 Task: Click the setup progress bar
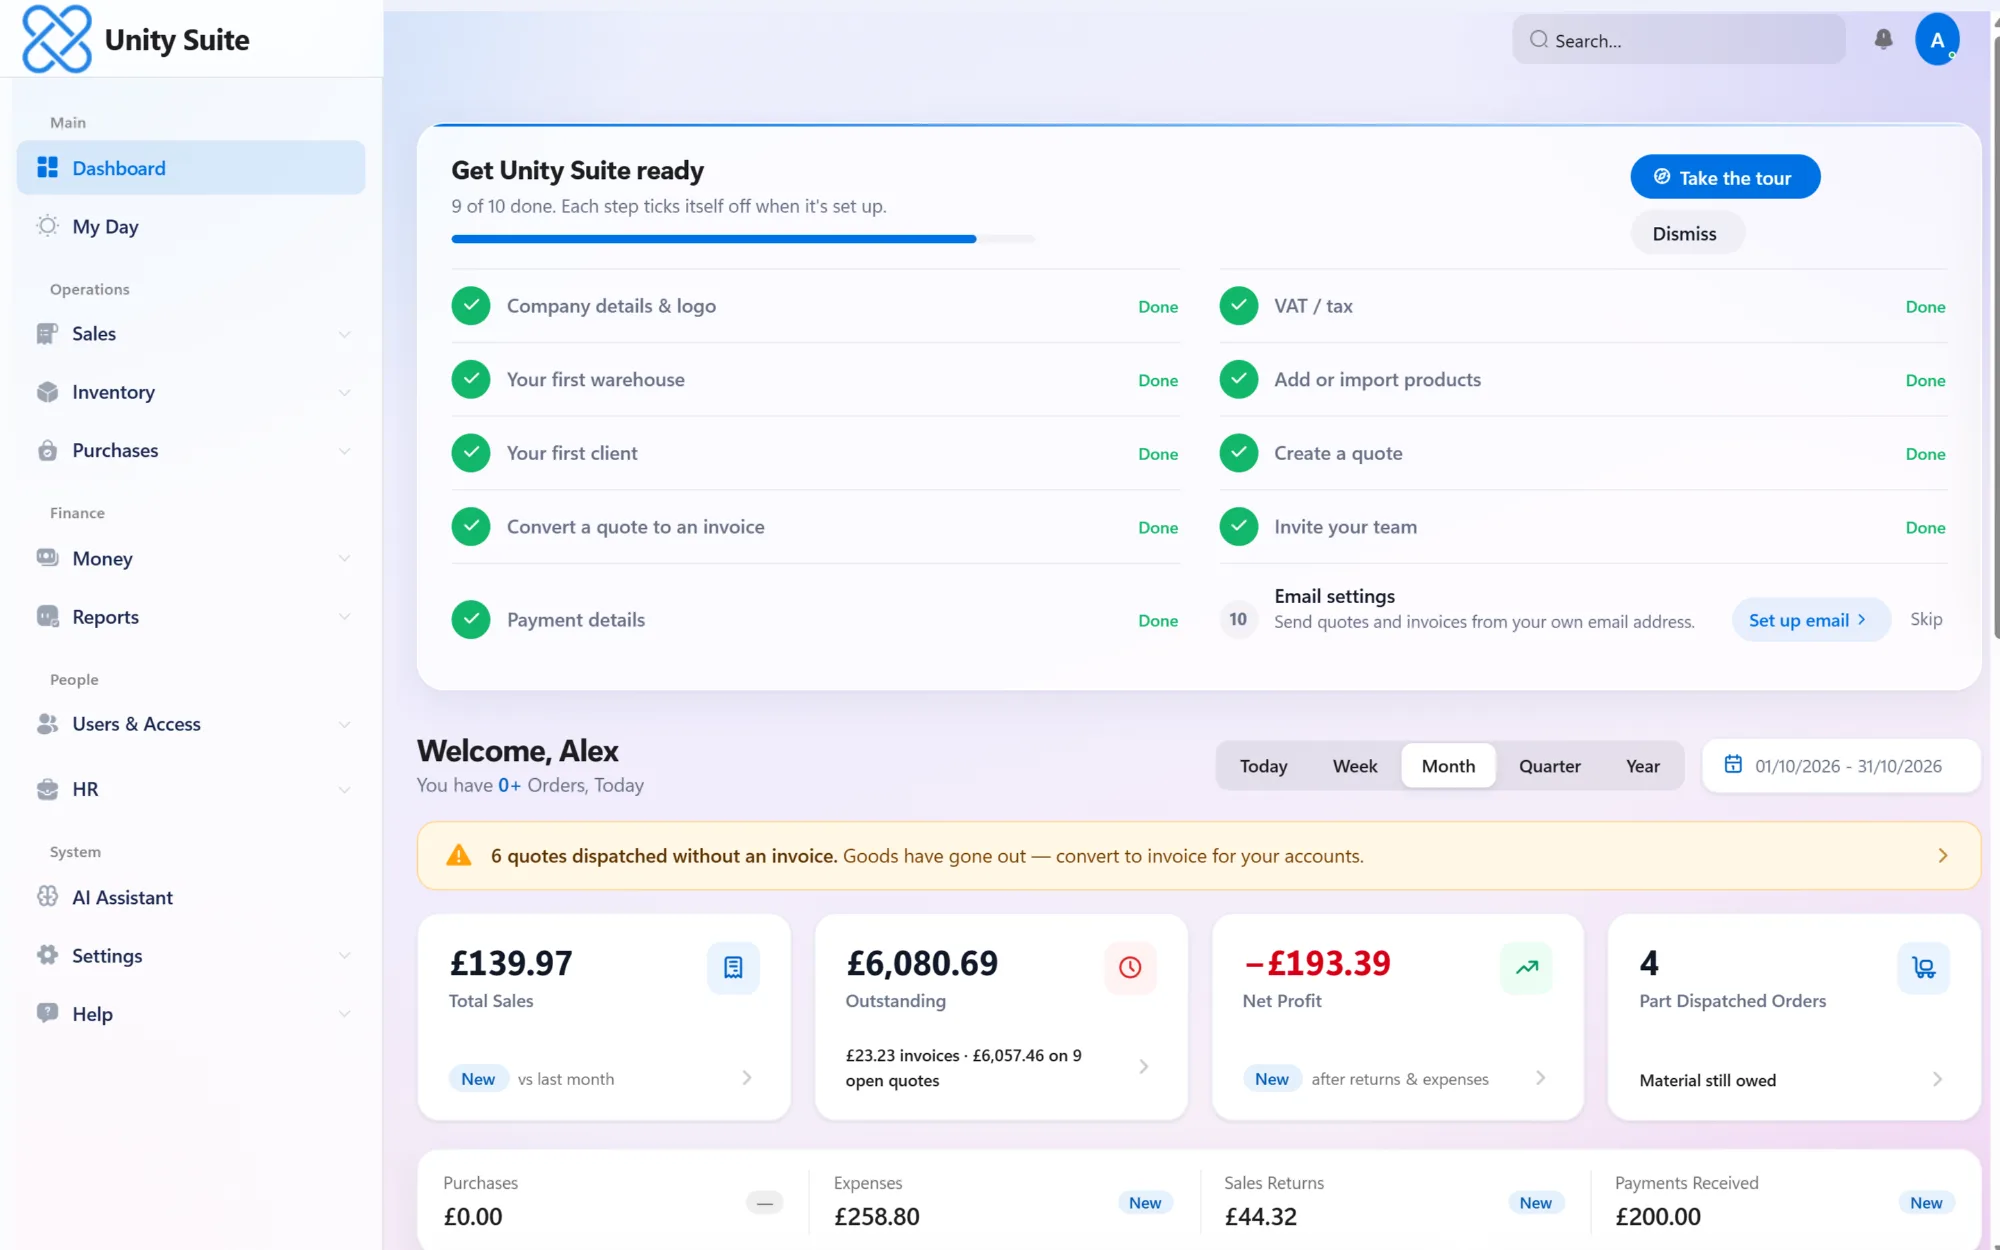click(x=743, y=239)
